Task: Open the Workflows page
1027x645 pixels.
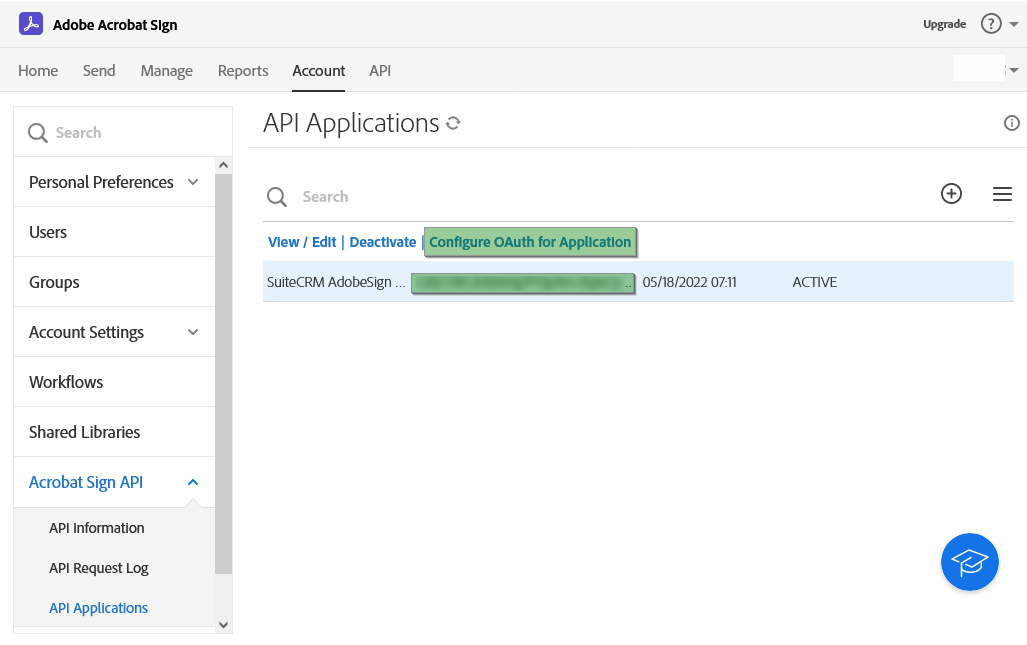Action: [65, 382]
